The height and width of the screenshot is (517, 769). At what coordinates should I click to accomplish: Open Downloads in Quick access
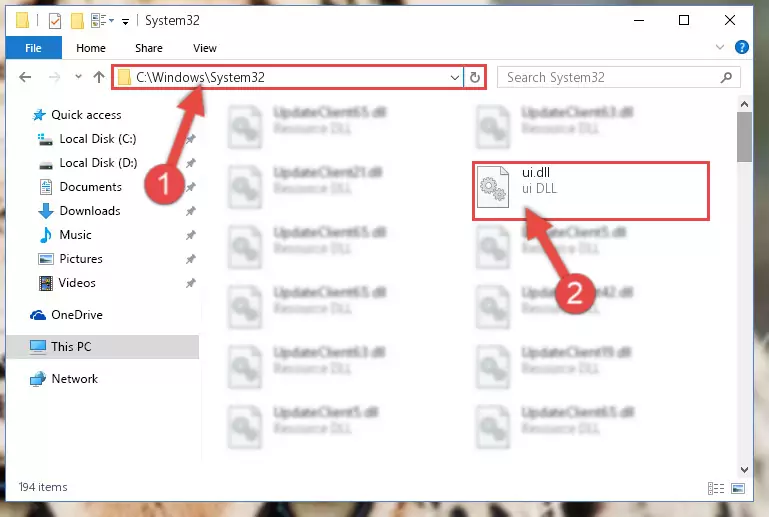click(90, 211)
